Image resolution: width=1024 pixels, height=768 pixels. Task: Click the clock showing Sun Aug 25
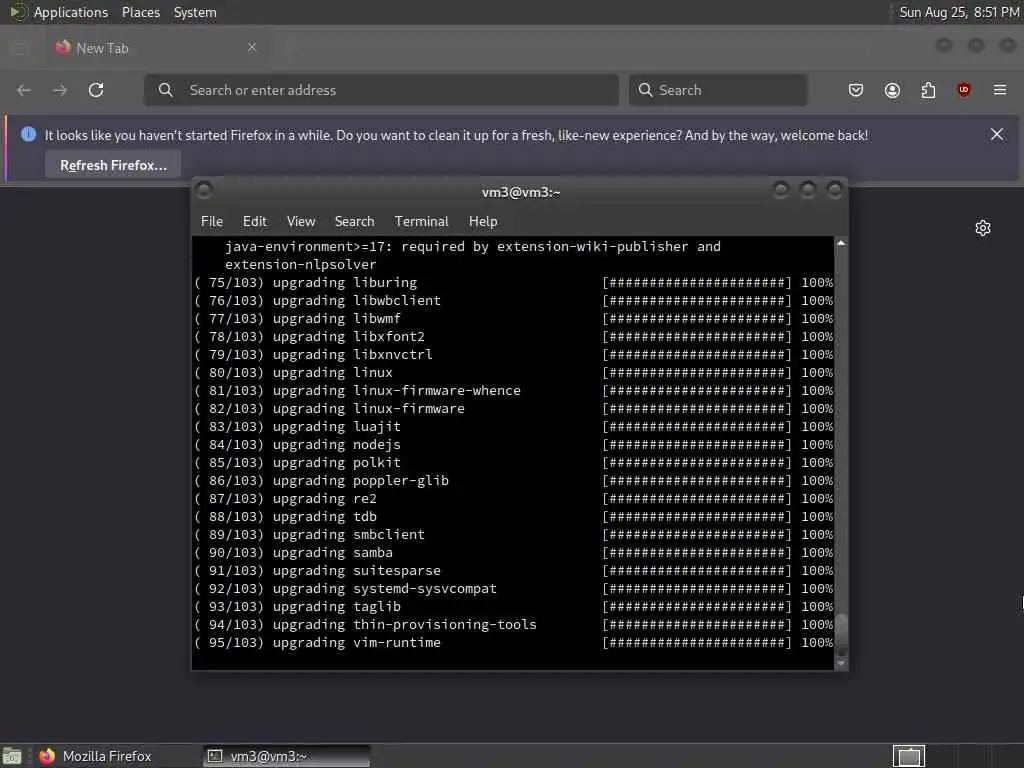pyautogui.click(x=959, y=12)
